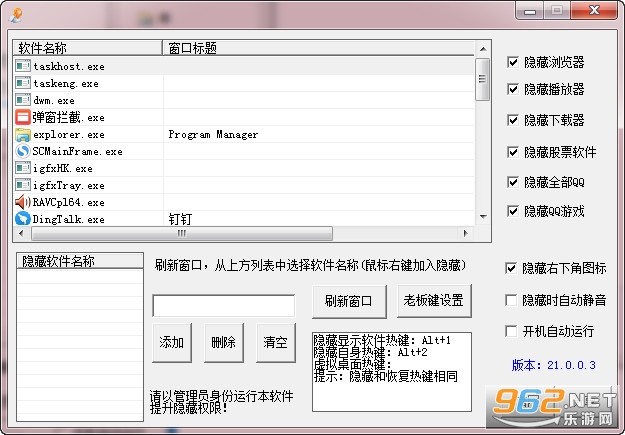Open 老板键设置 settings
Image resolution: width=625 pixels, height=435 pixels.
[434, 300]
